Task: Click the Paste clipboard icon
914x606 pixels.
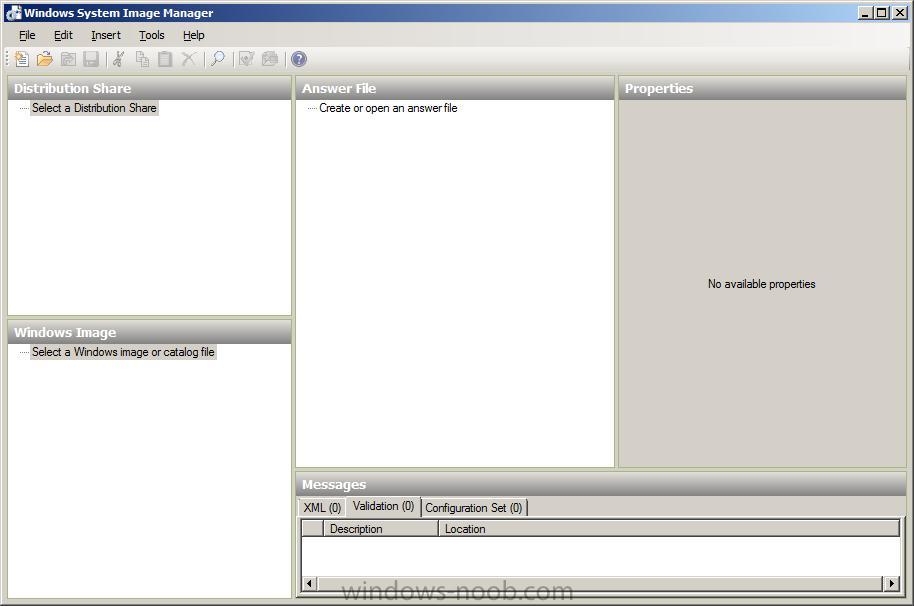Action: pyautogui.click(x=166, y=59)
